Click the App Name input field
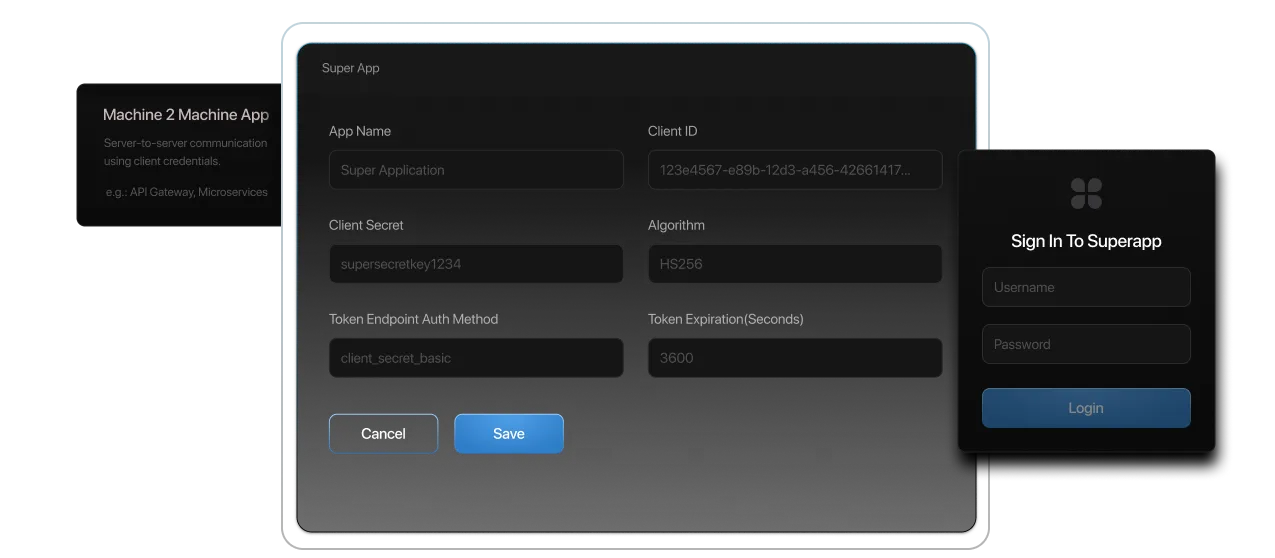 coord(476,170)
